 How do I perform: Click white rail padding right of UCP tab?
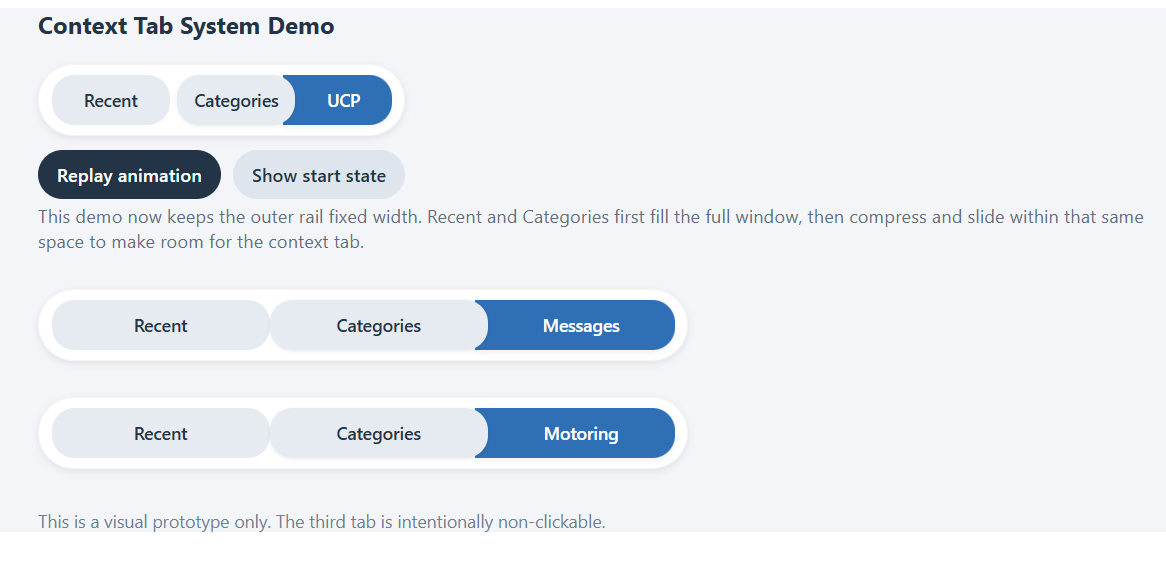398,101
